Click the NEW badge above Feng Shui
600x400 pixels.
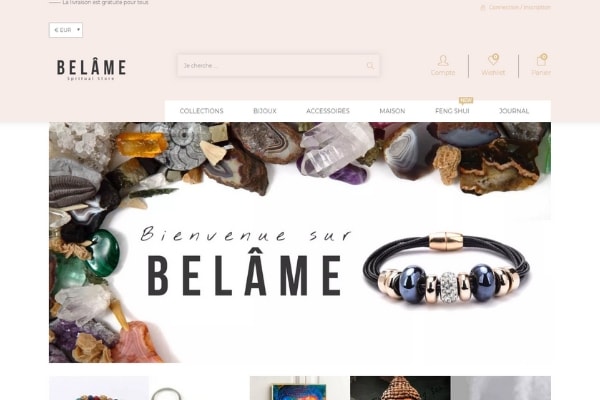click(466, 101)
